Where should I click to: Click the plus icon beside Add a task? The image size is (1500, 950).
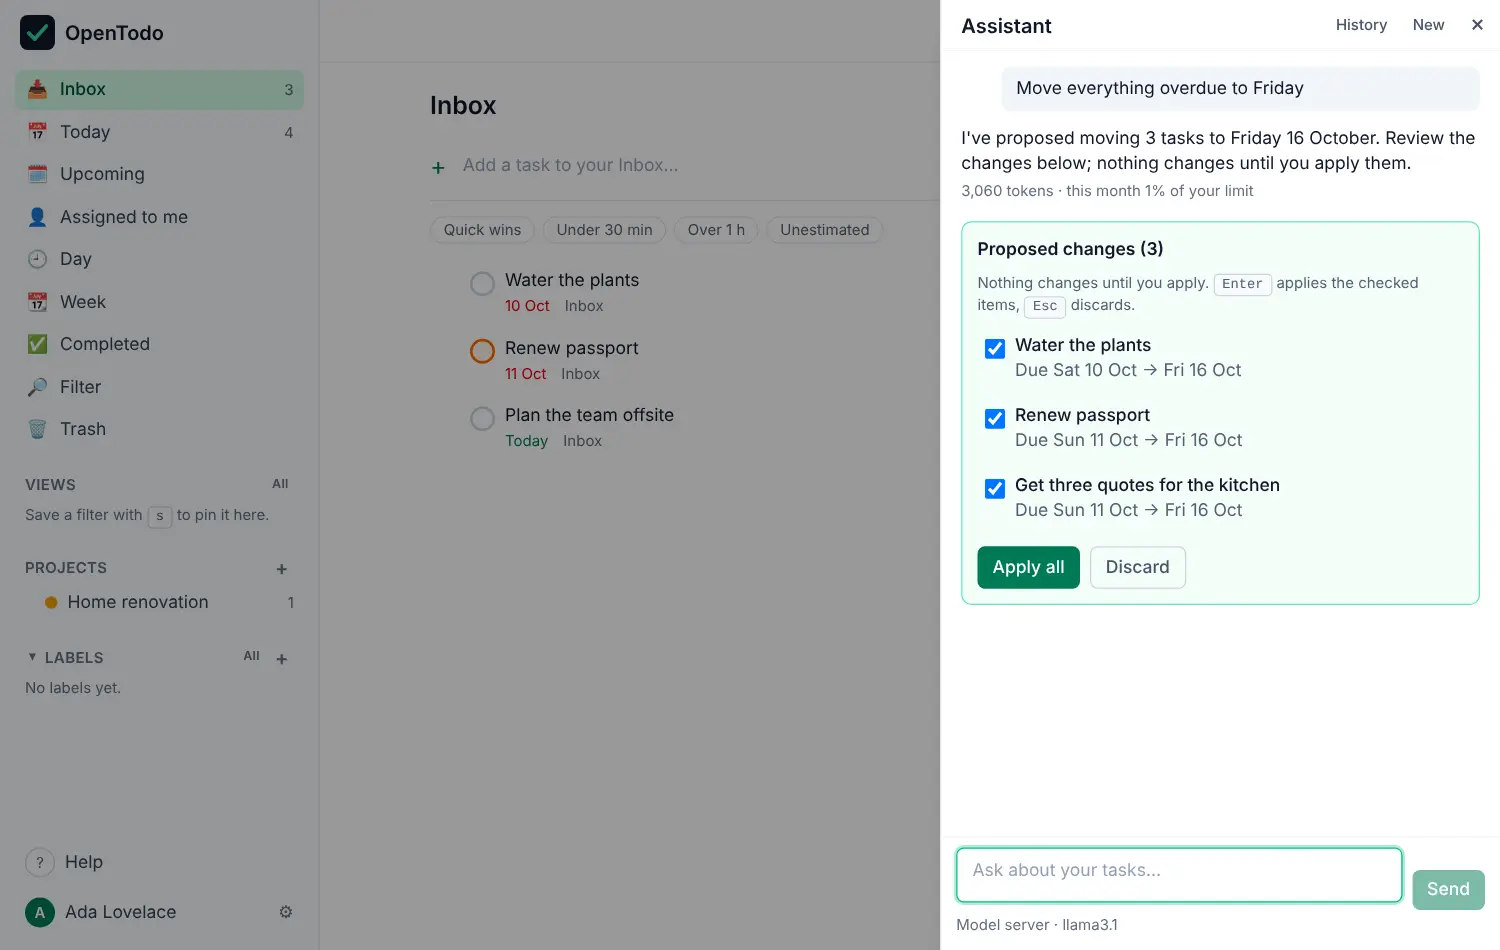click(438, 167)
